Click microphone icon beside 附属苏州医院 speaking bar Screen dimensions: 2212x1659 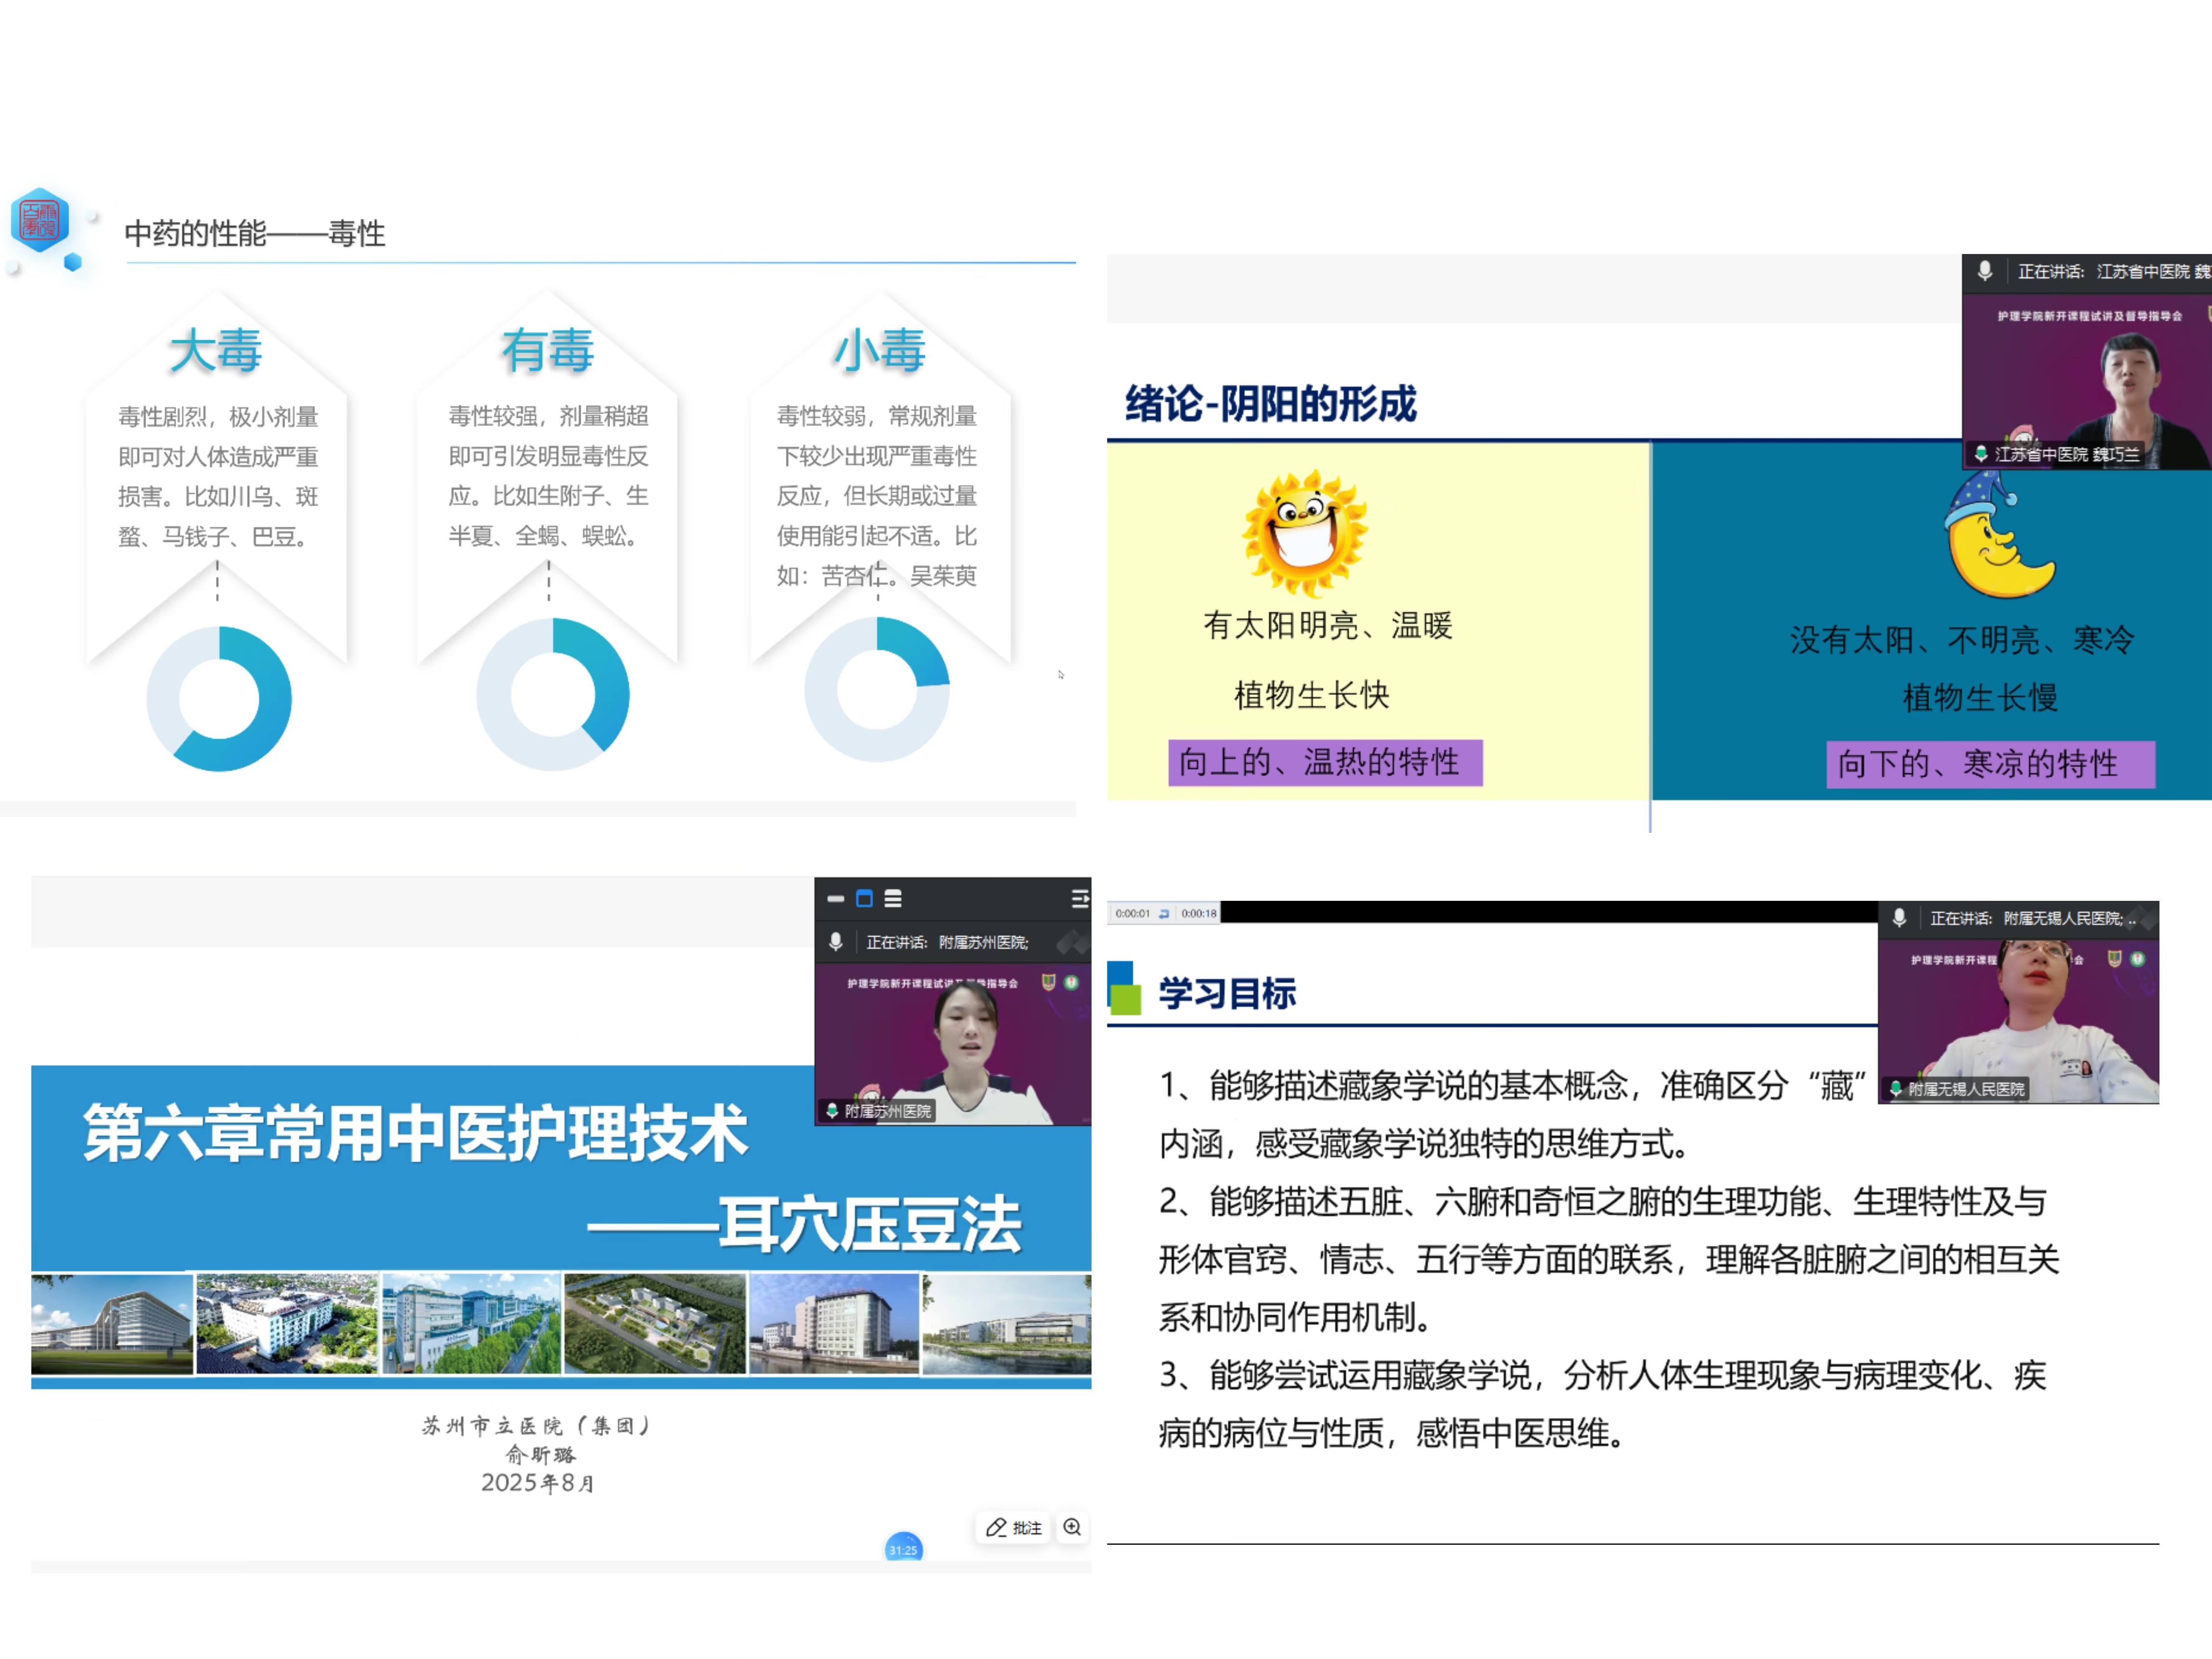click(836, 941)
